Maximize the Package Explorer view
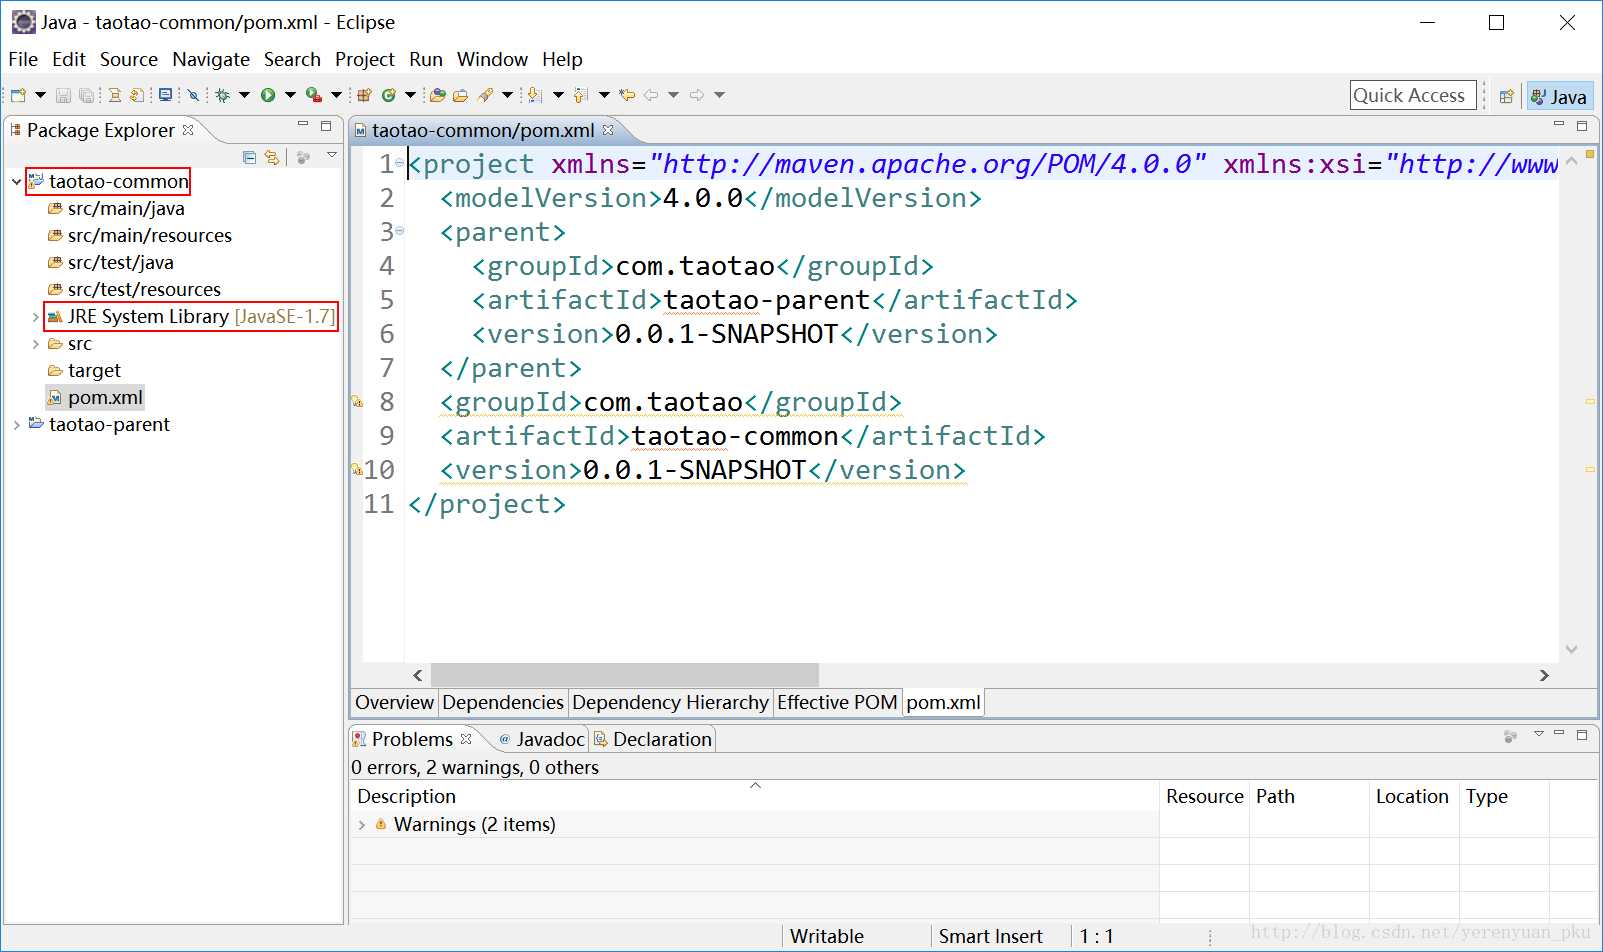 pos(326,126)
